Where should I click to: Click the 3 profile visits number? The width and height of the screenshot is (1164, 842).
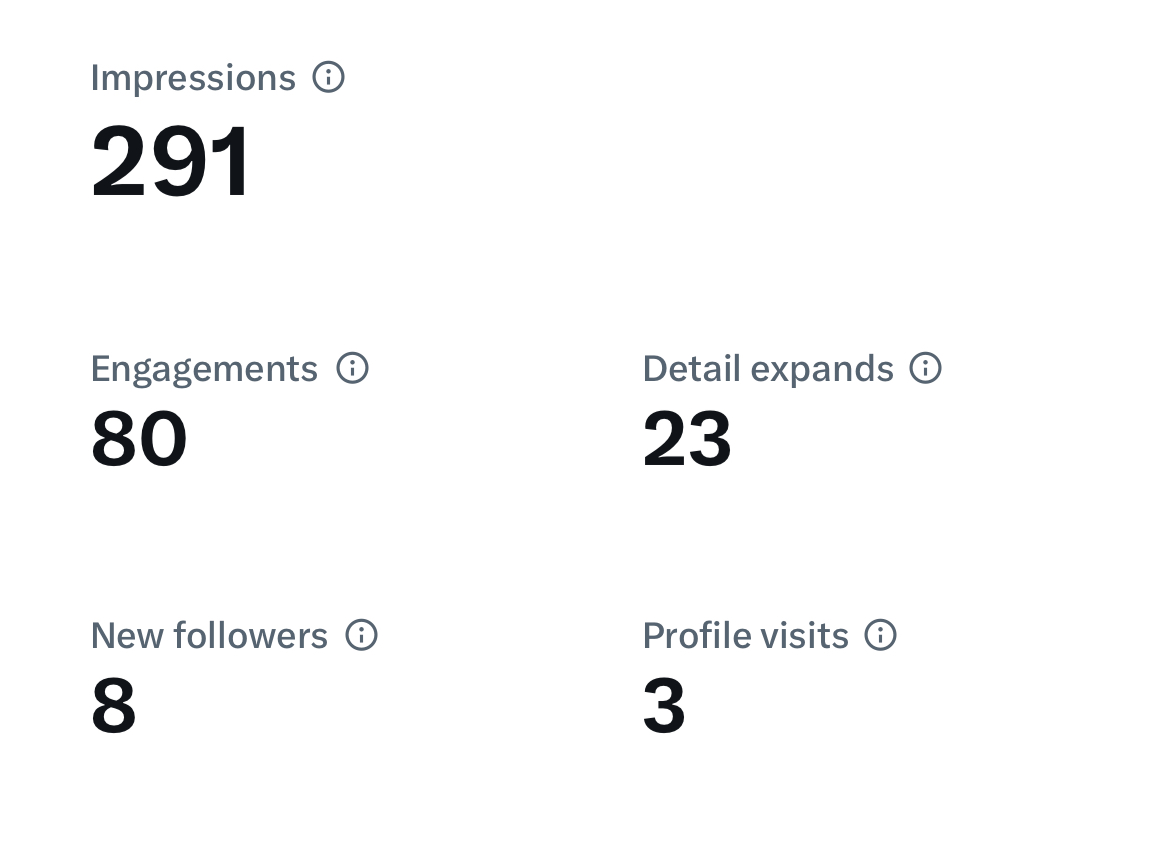click(x=664, y=705)
